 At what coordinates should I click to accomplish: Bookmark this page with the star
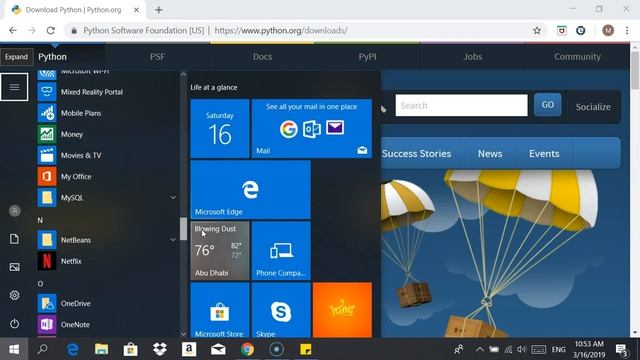click(x=537, y=31)
